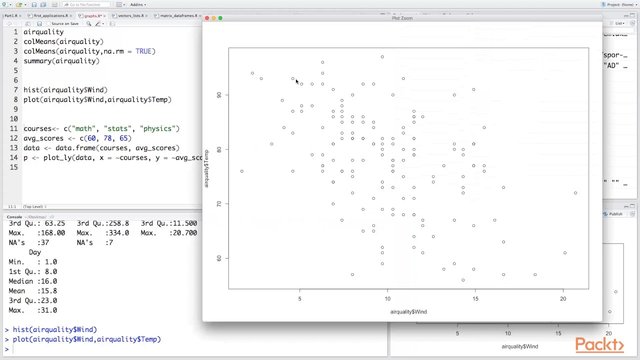Minimize the Plot Zoom window

(213, 18)
